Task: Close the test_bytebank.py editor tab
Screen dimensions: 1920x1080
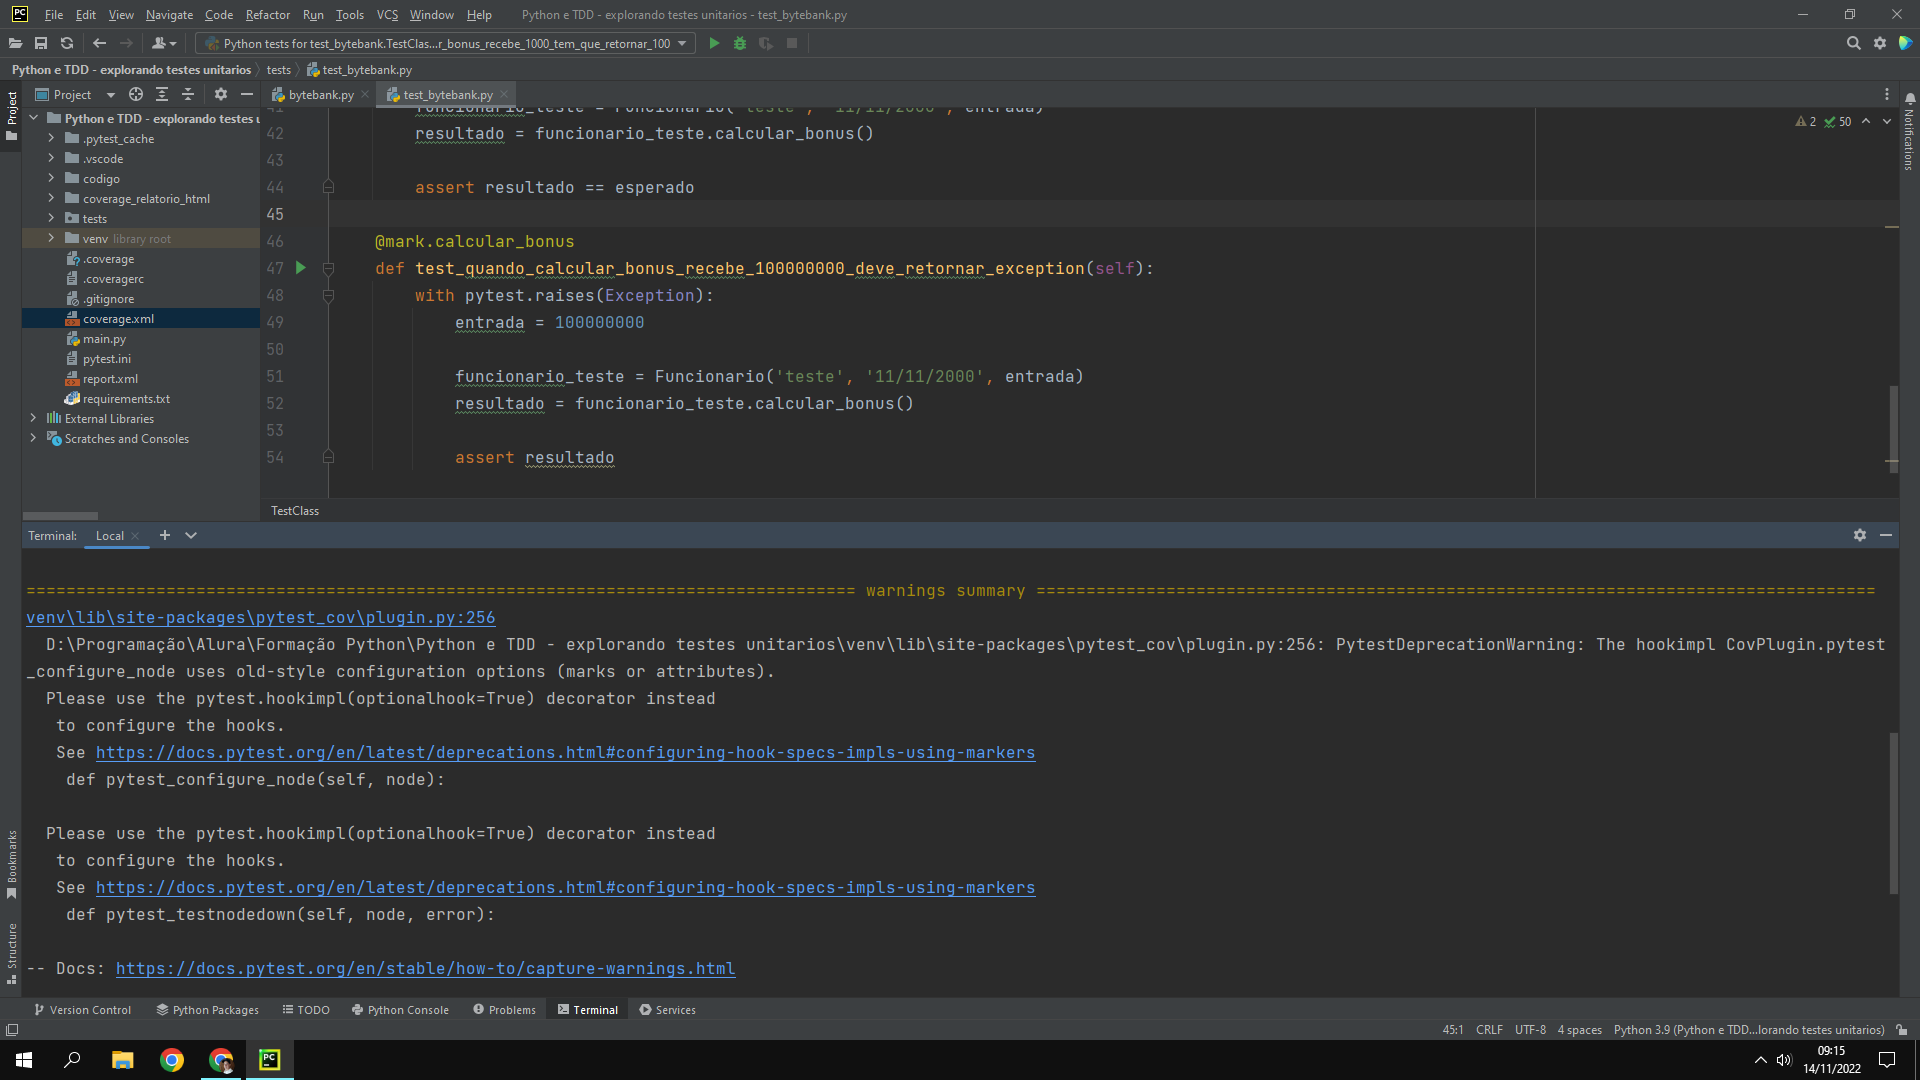Action: (505, 94)
